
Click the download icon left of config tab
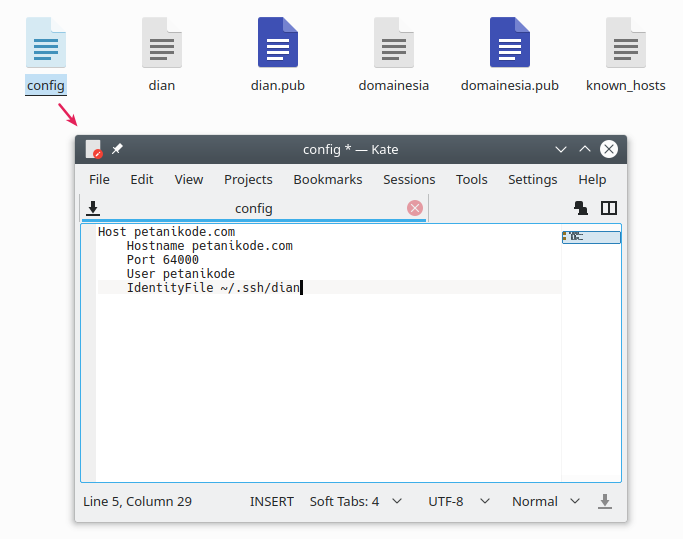click(x=93, y=208)
